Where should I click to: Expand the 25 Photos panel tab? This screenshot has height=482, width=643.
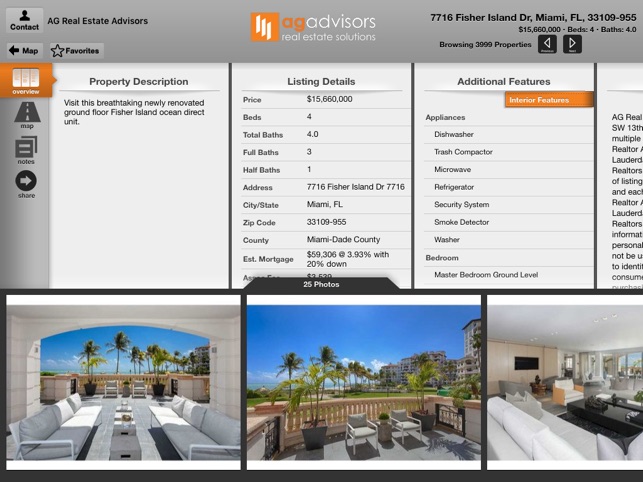321,284
